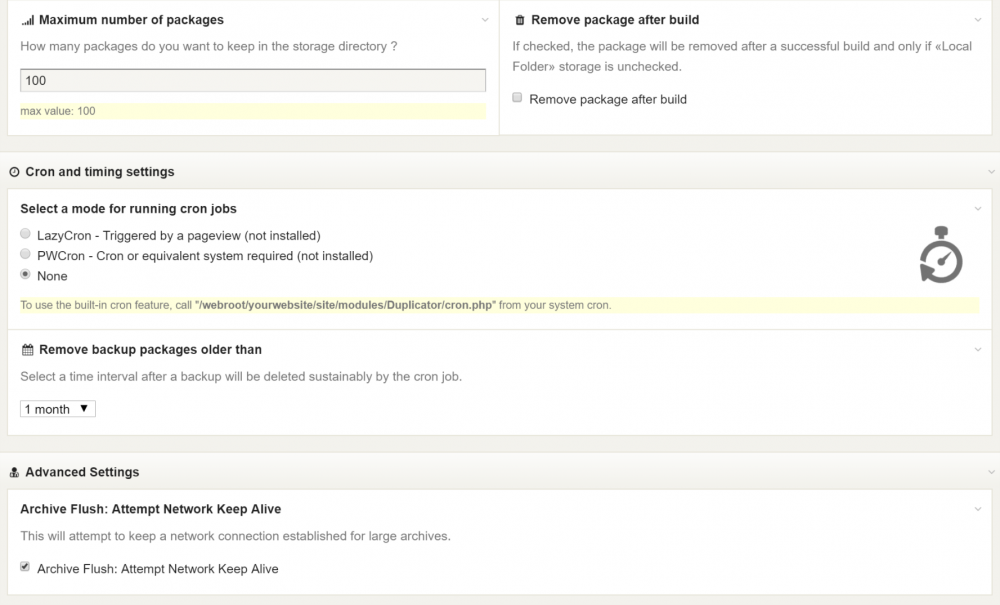1000x605 pixels.
Task: Focus the maximum packages field showing 100
Action: tap(253, 81)
